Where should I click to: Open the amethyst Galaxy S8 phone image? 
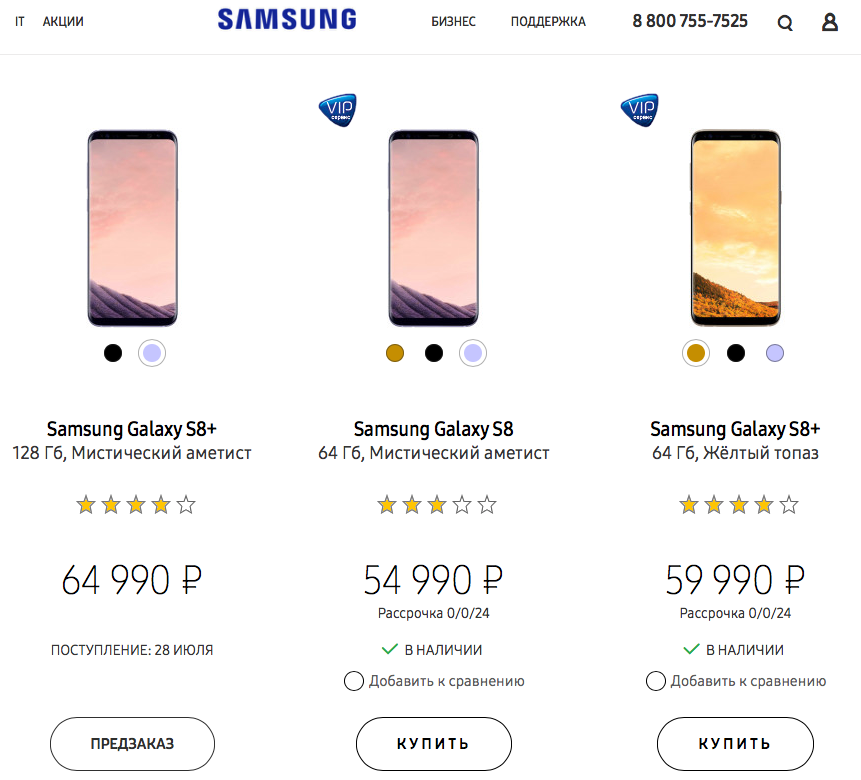pyautogui.click(x=434, y=228)
